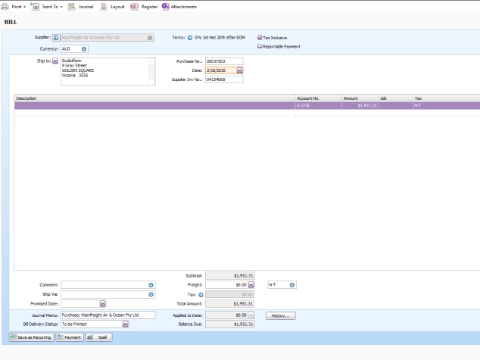Screen dimensions: 480x360
Task: Select the $1,951.31 amount cell in highlighted row
Action: click(360, 106)
